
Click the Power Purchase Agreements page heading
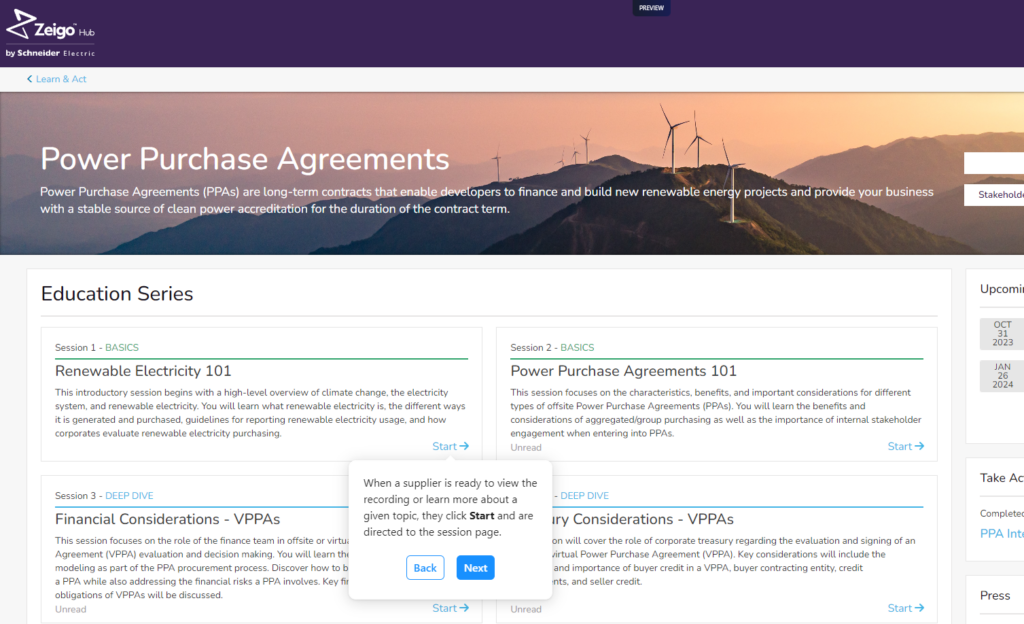pyautogui.click(x=245, y=159)
